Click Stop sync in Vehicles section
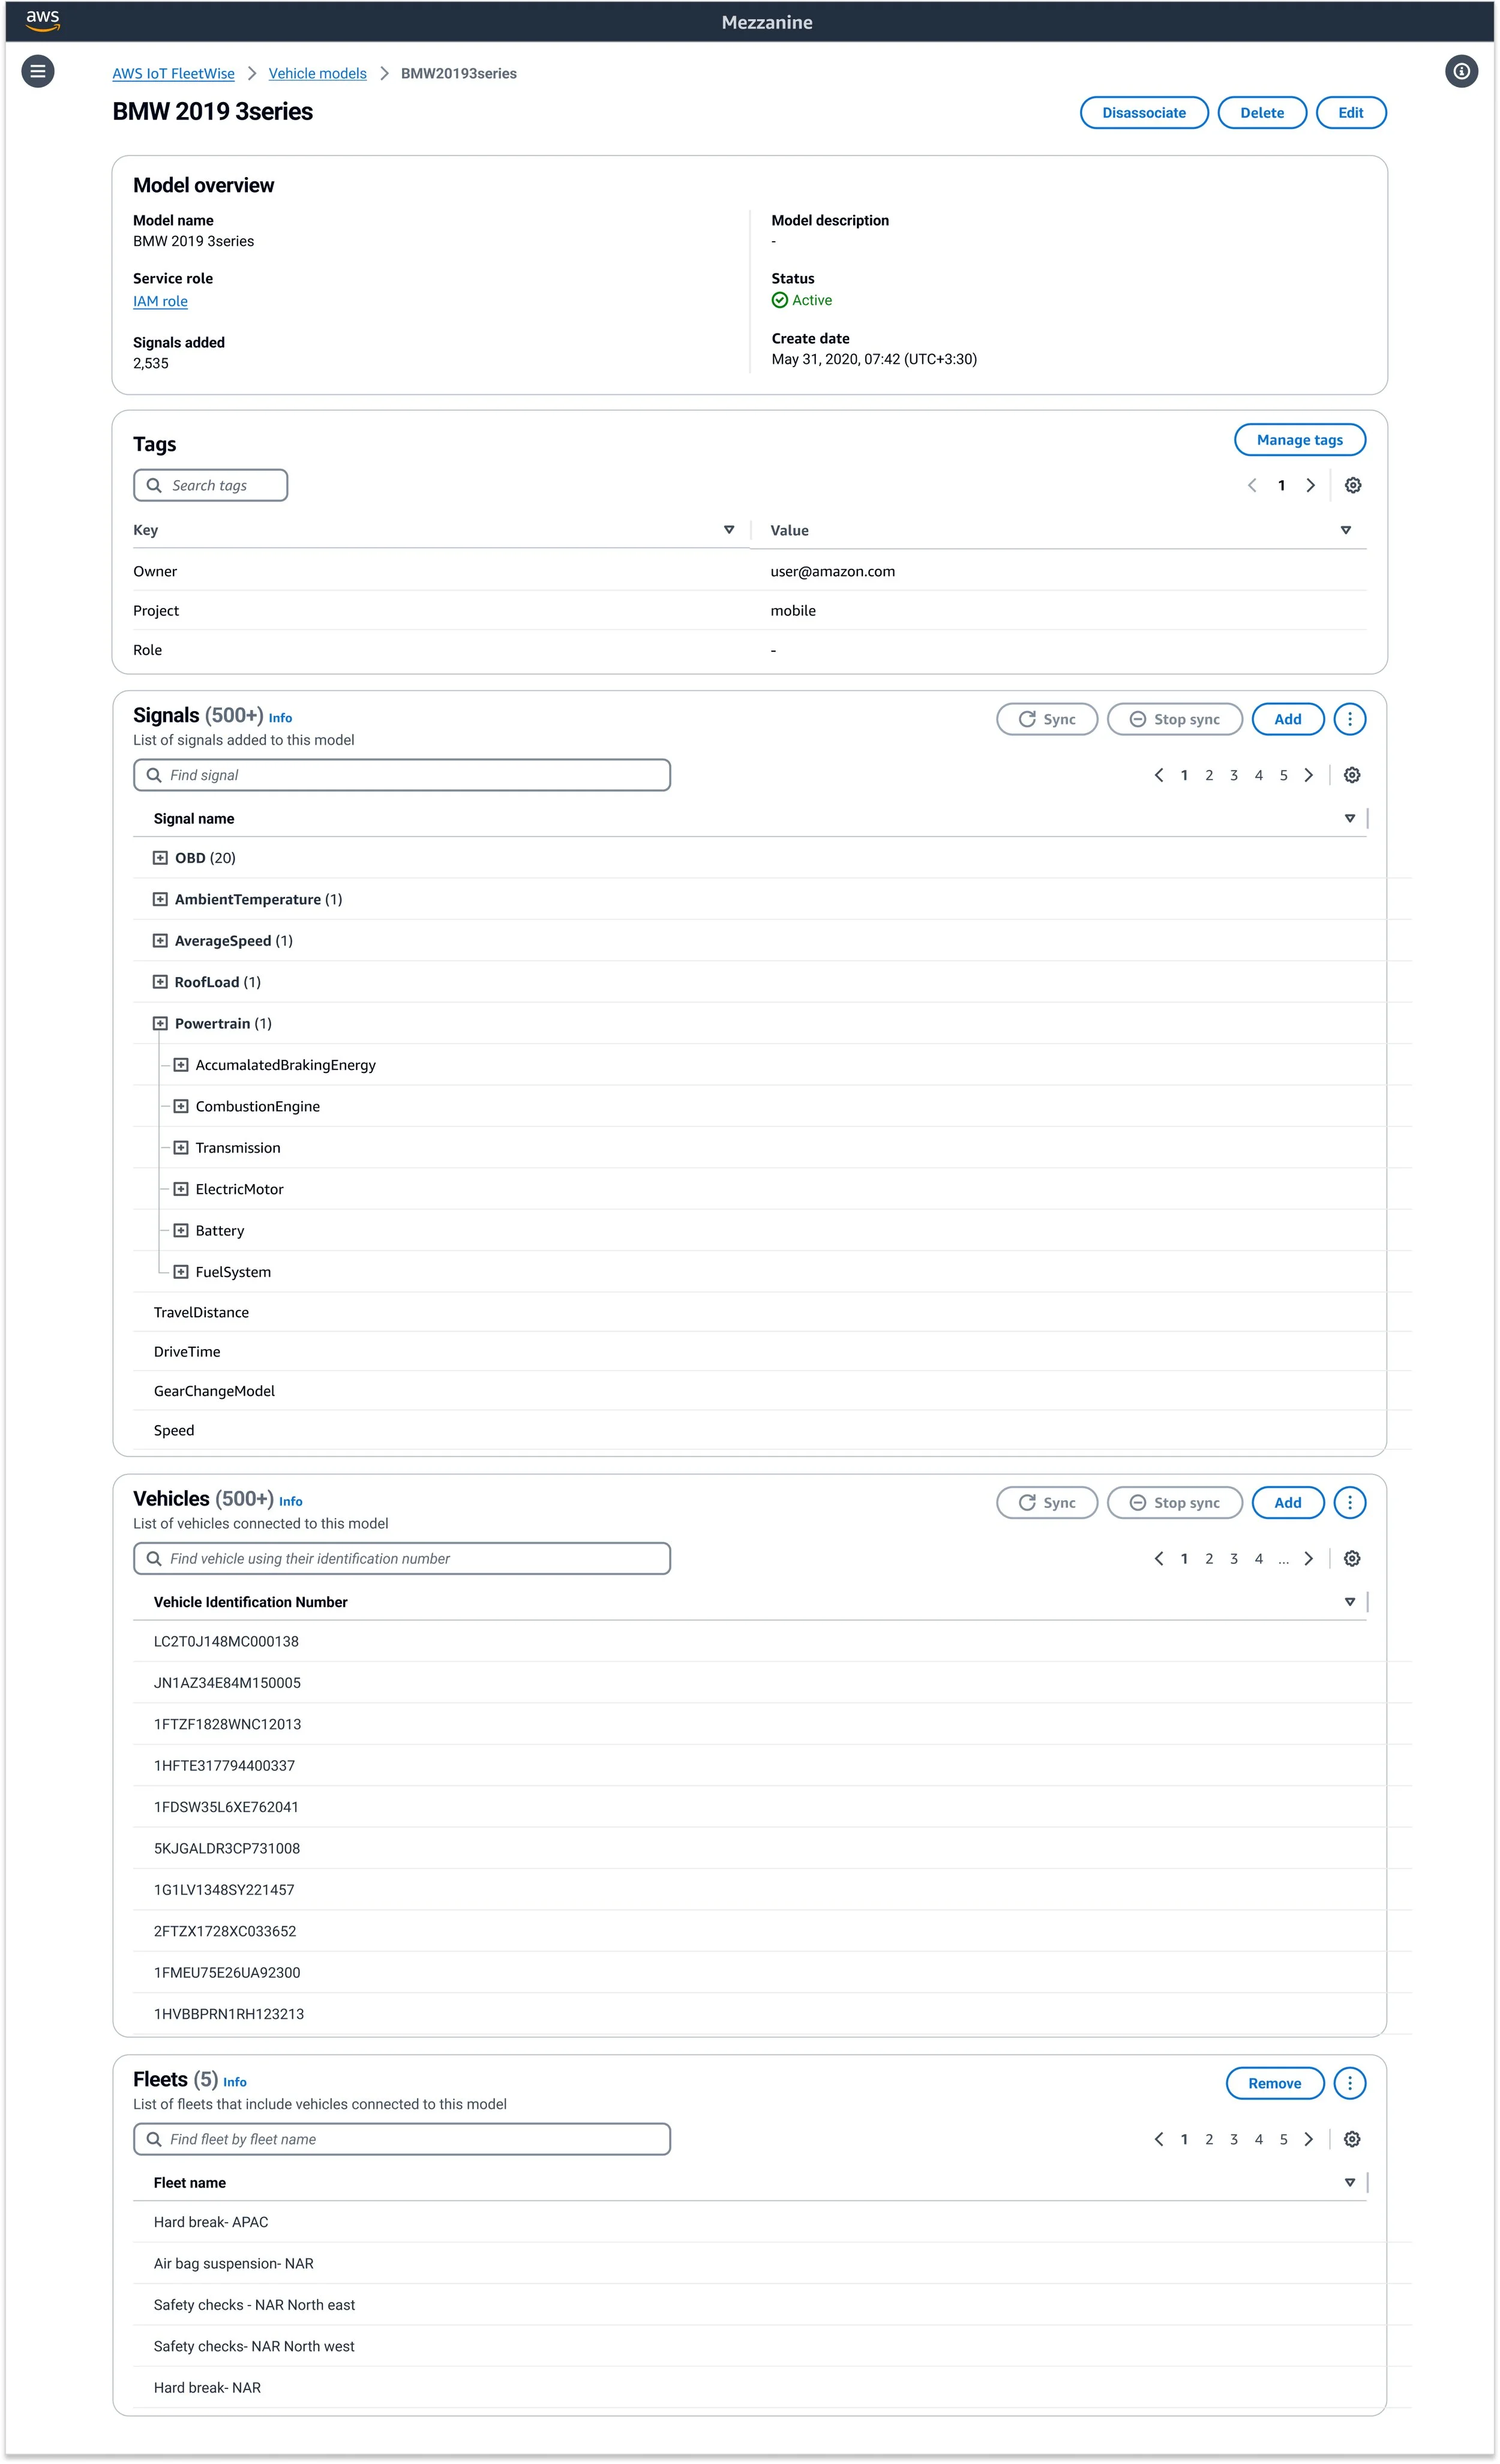 [1174, 1502]
